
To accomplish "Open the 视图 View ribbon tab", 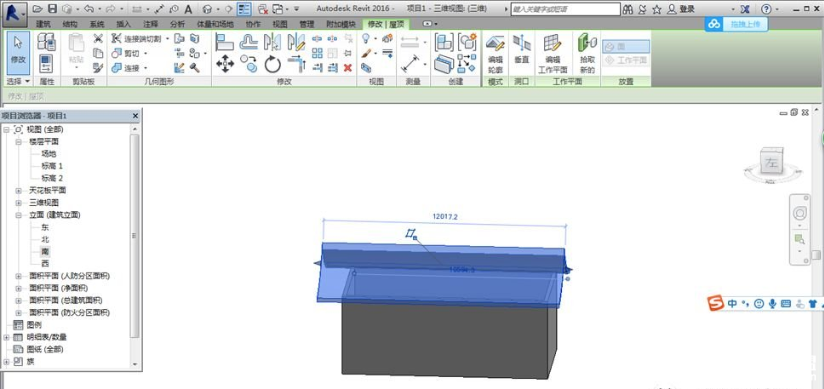I will tap(280, 24).
